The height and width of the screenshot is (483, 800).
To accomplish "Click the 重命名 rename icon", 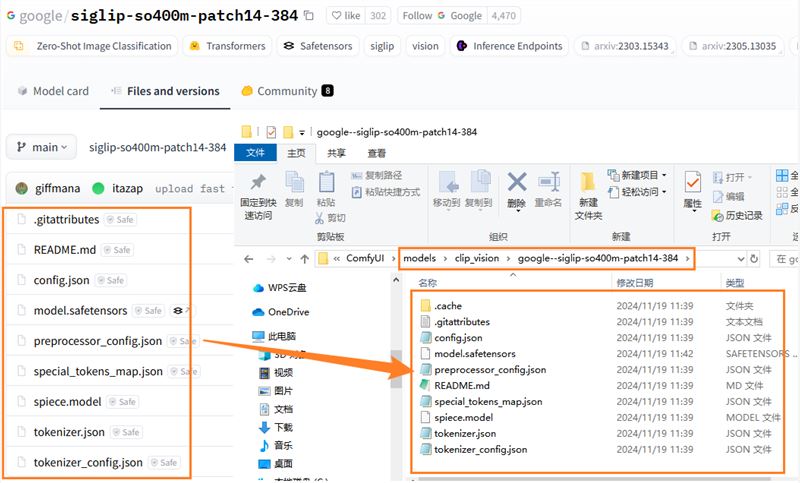I will (549, 182).
